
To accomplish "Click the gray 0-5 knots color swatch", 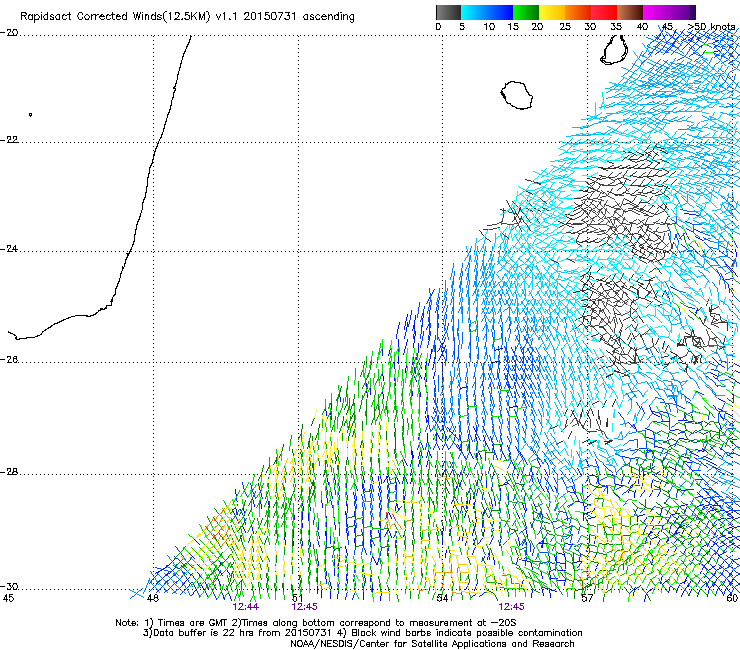I will [x=448, y=12].
